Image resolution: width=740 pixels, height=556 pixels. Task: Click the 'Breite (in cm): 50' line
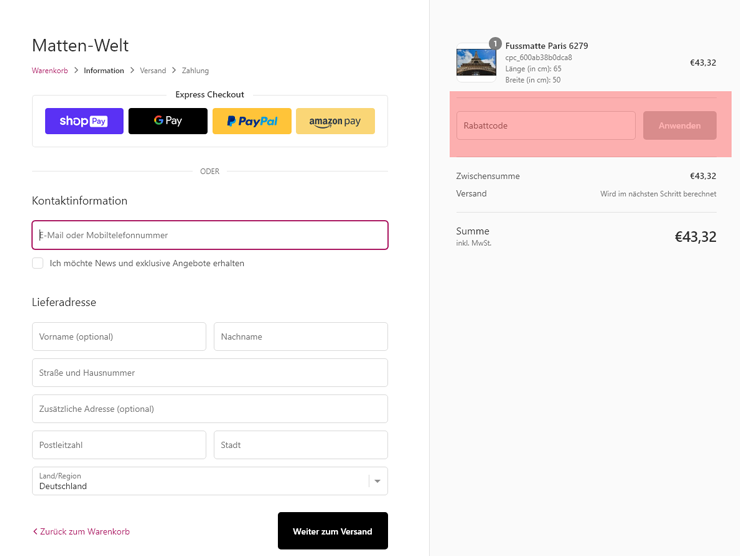[533, 80]
